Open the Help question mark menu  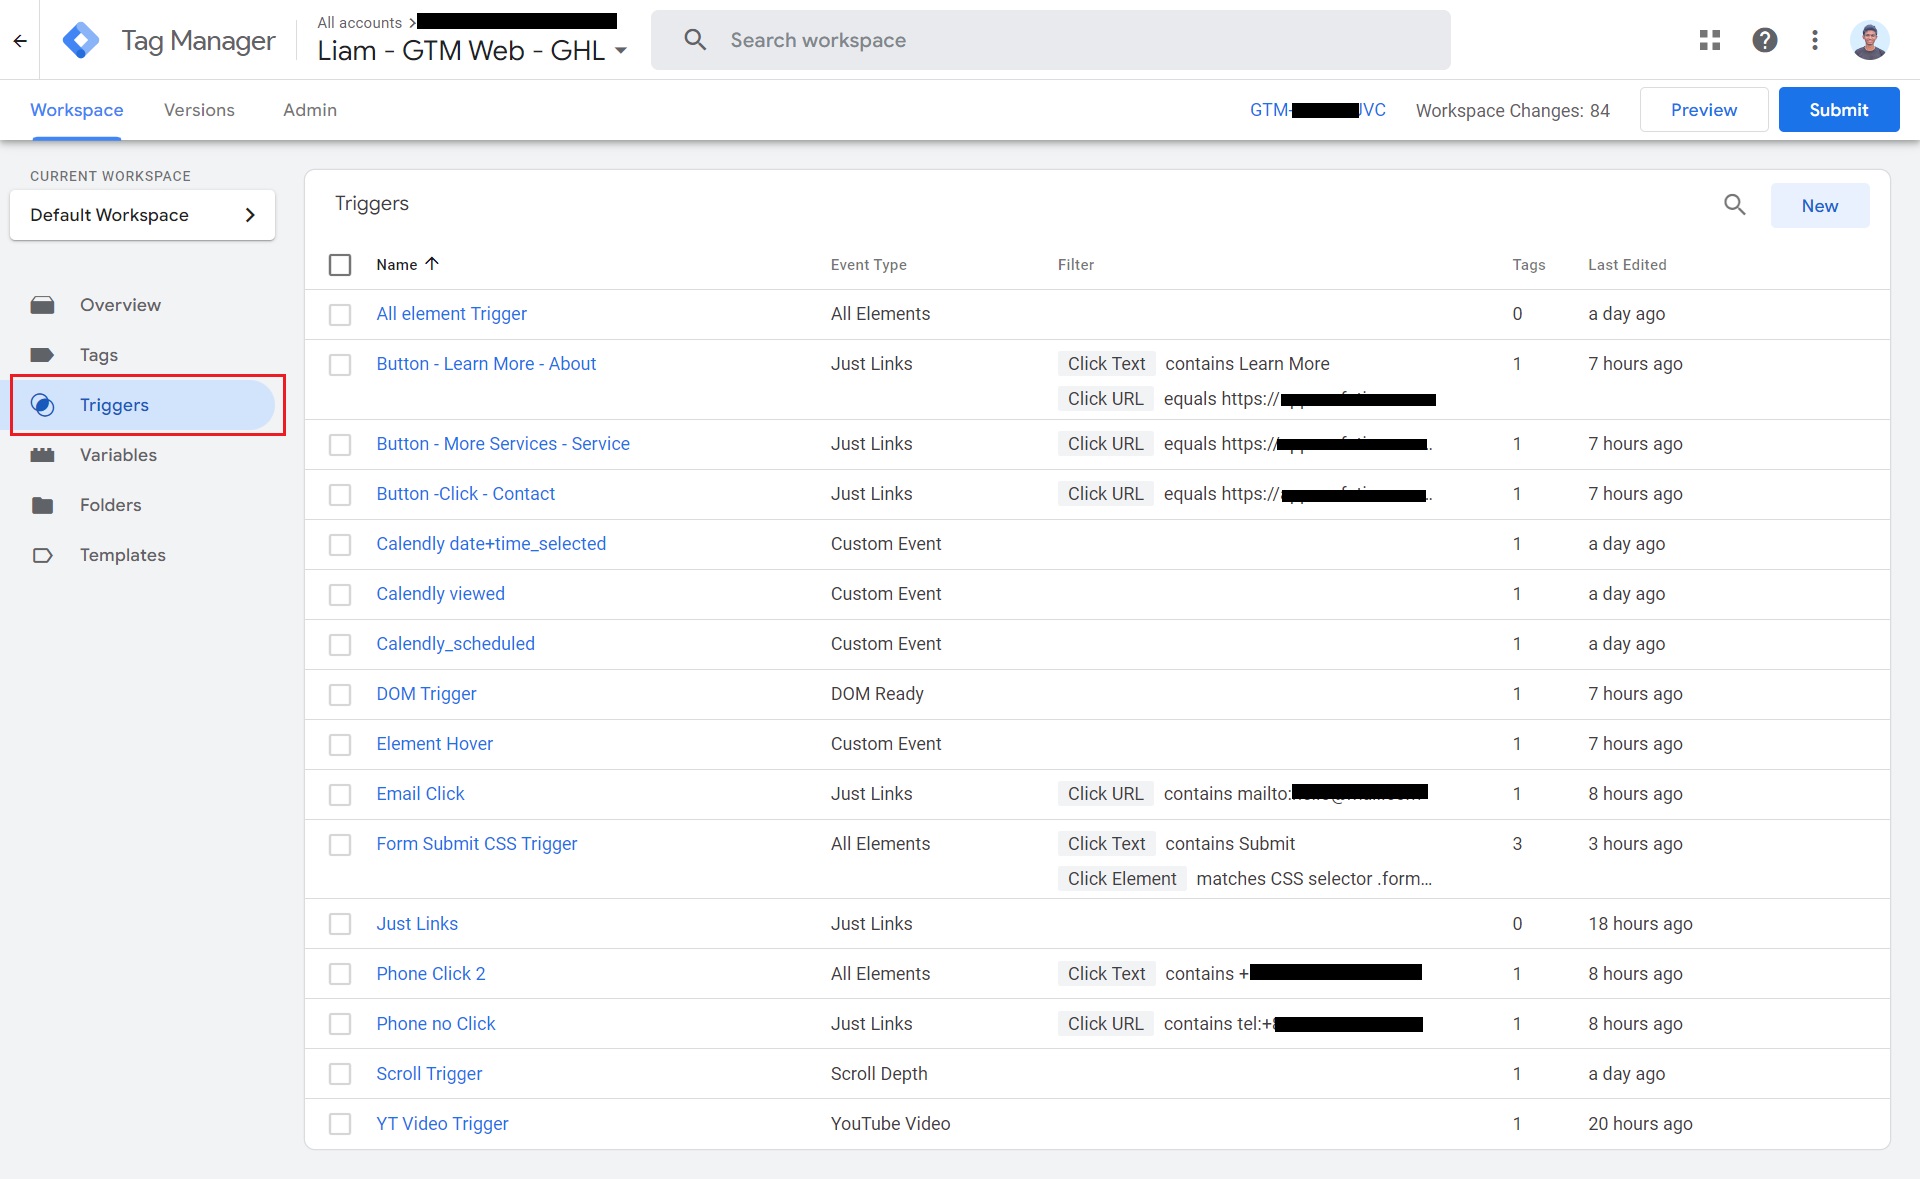pyautogui.click(x=1765, y=40)
